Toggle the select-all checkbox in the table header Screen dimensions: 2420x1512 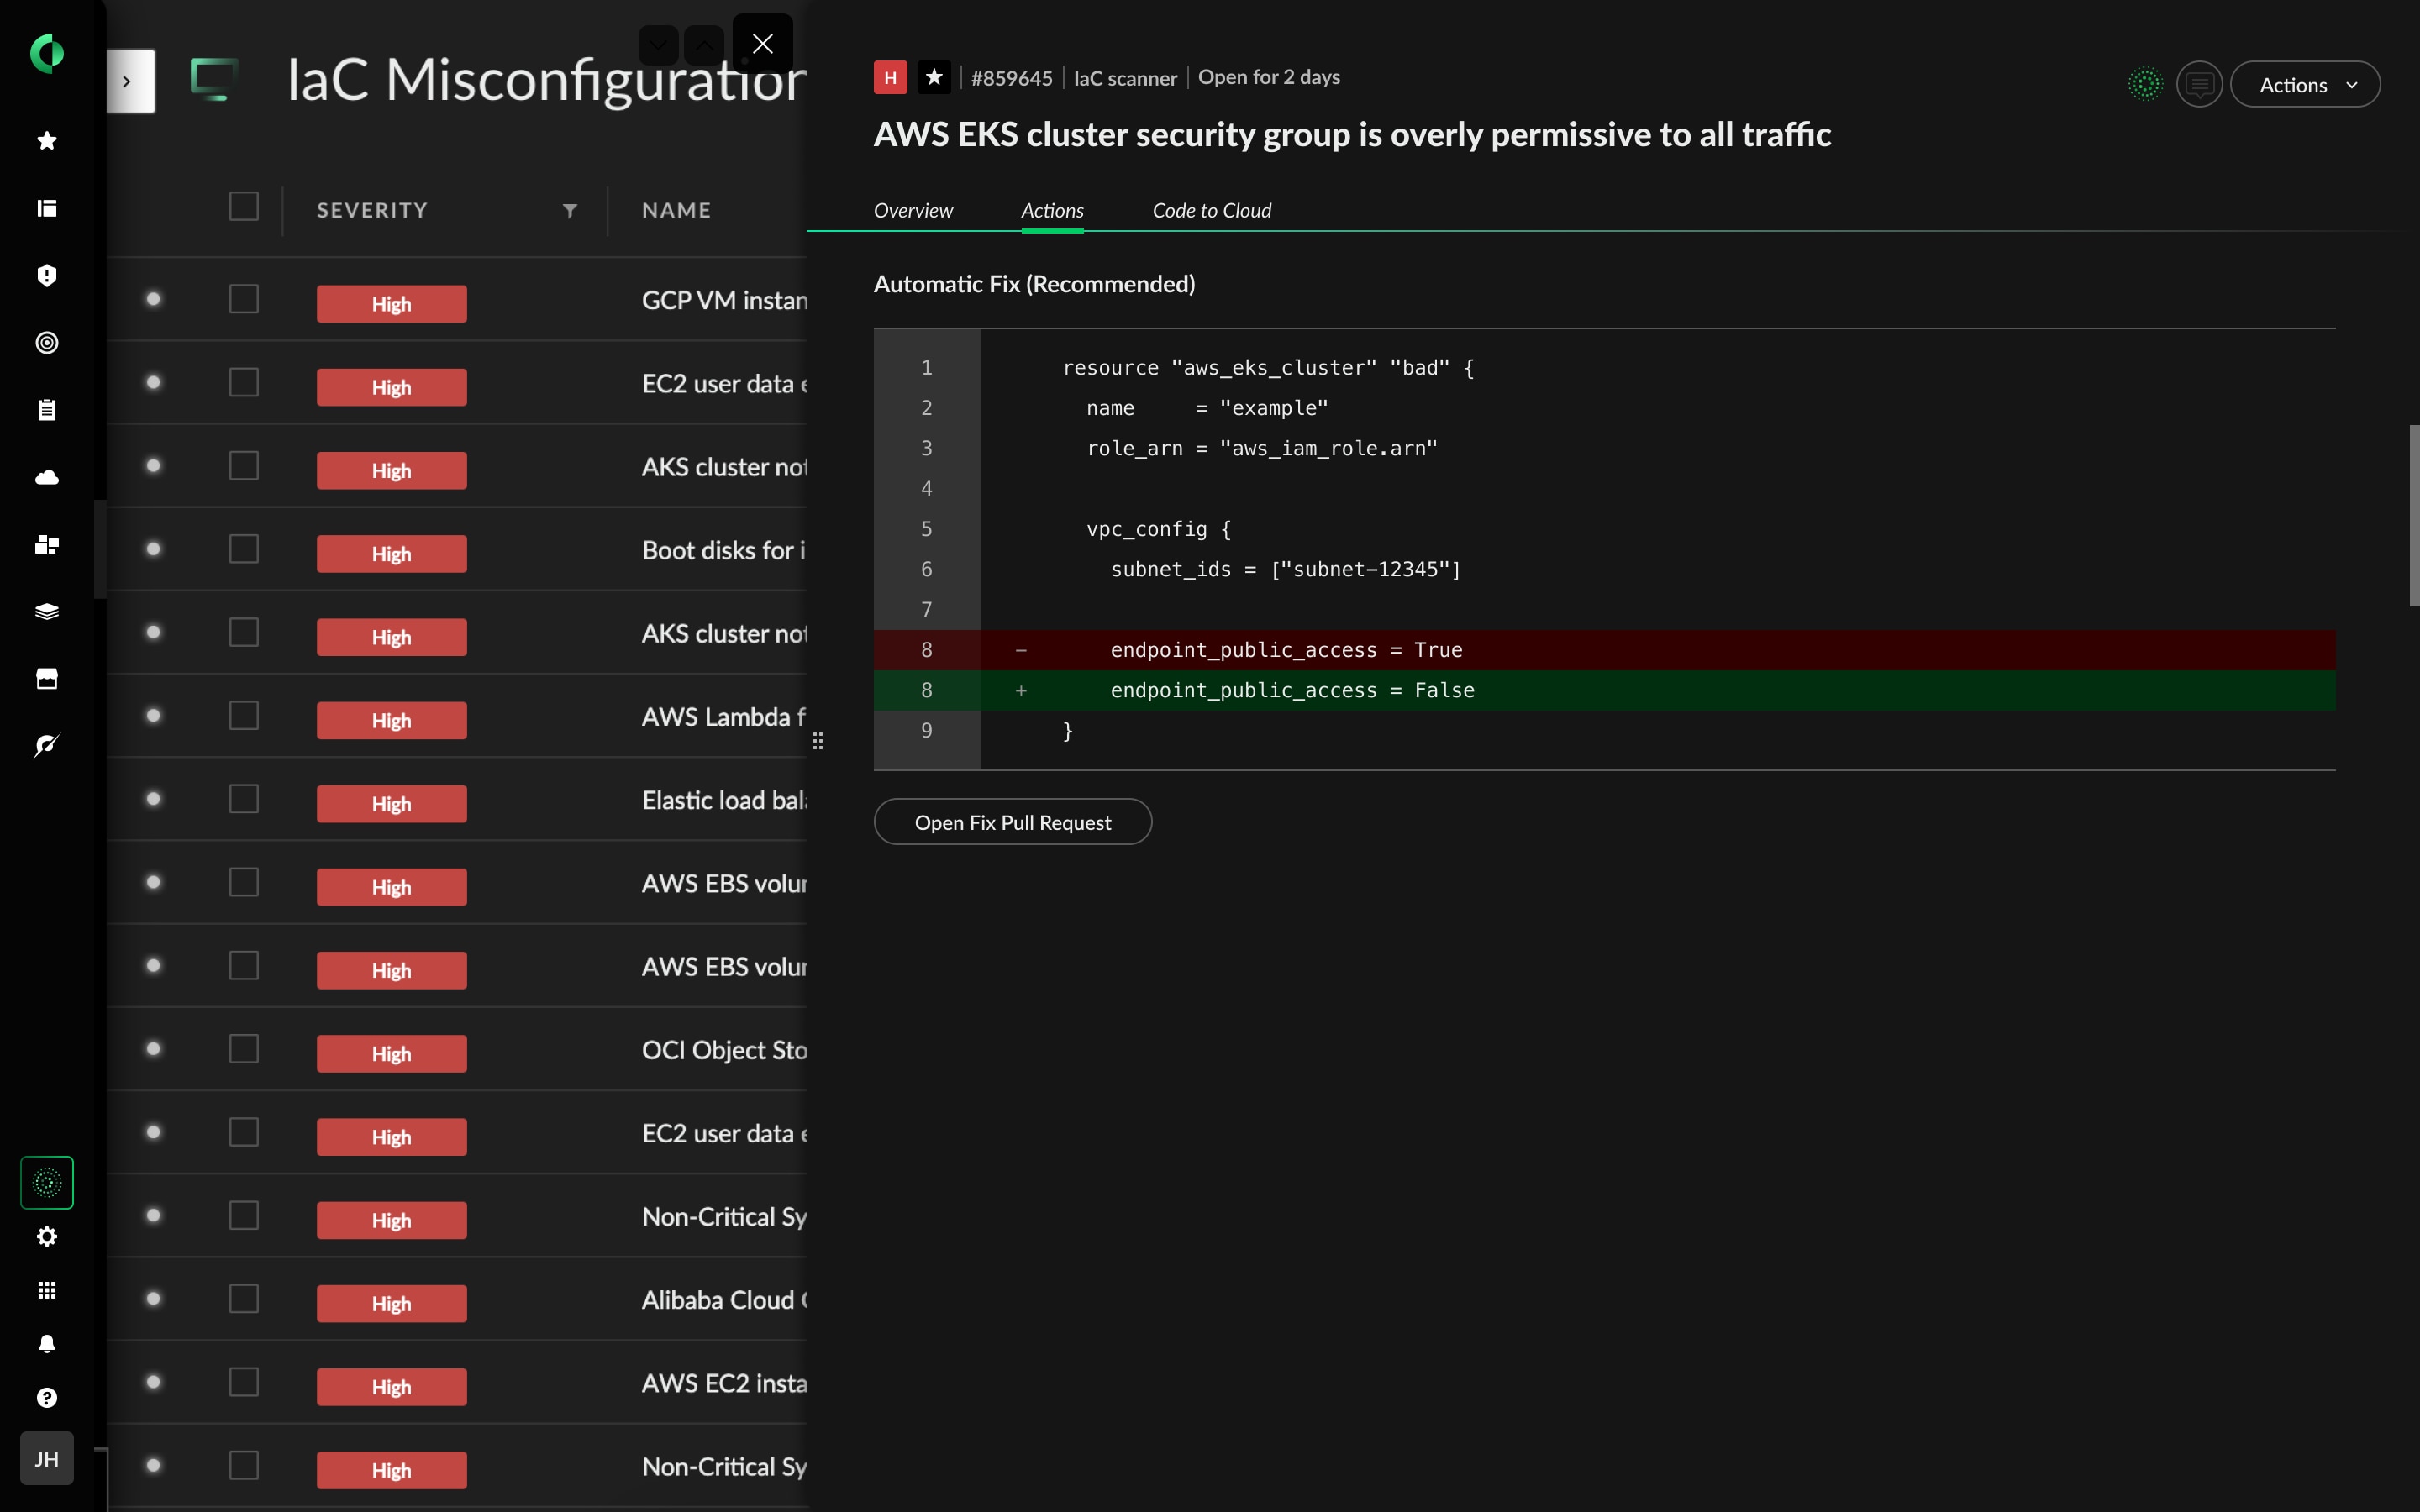[244, 206]
